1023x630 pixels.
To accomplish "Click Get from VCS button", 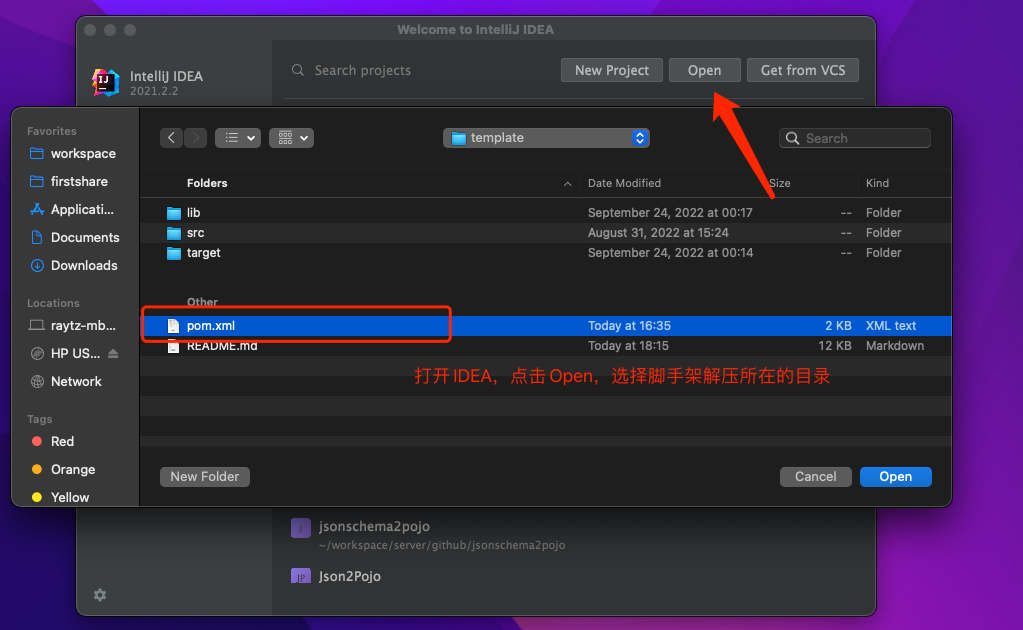I will (x=802, y=70).
